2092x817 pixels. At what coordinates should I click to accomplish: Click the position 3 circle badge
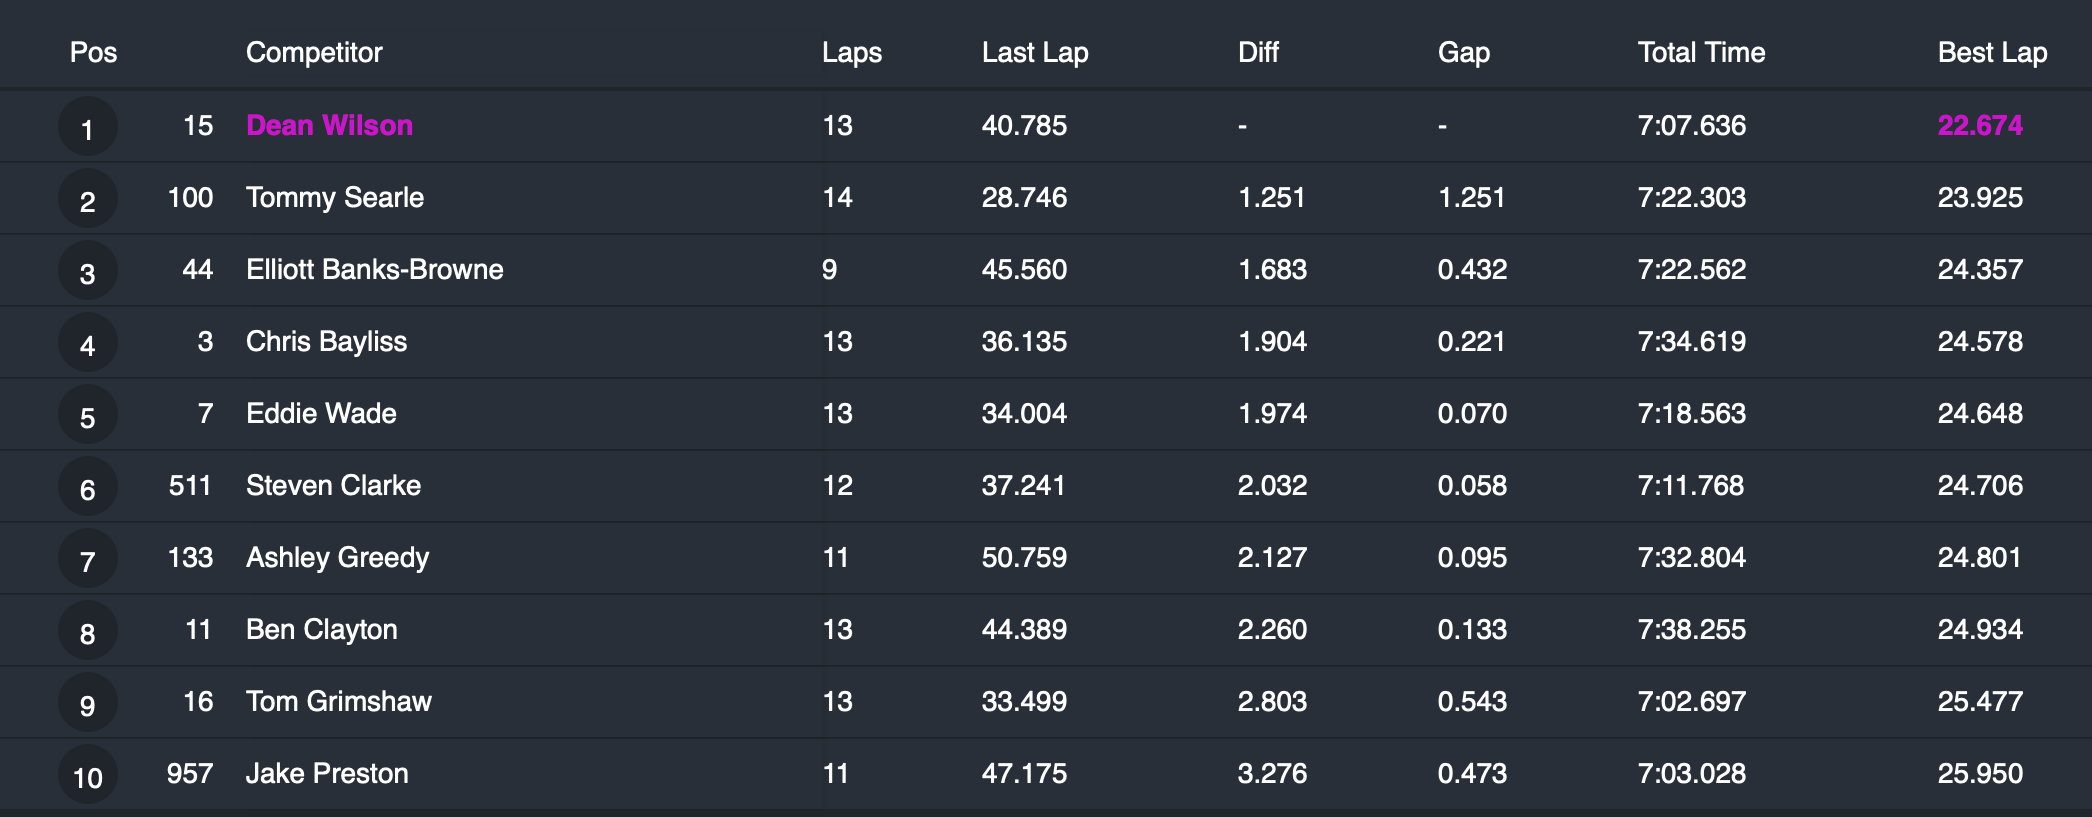click(88, 271)
